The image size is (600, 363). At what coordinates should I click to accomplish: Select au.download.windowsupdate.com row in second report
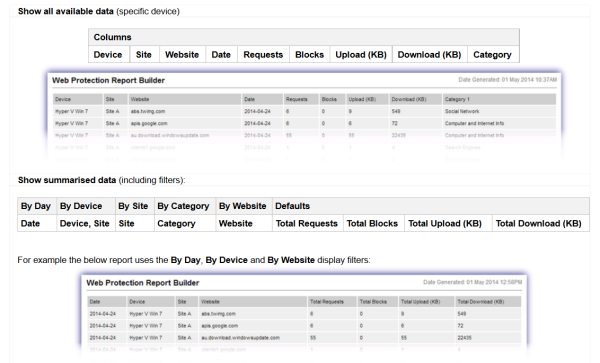304,338
